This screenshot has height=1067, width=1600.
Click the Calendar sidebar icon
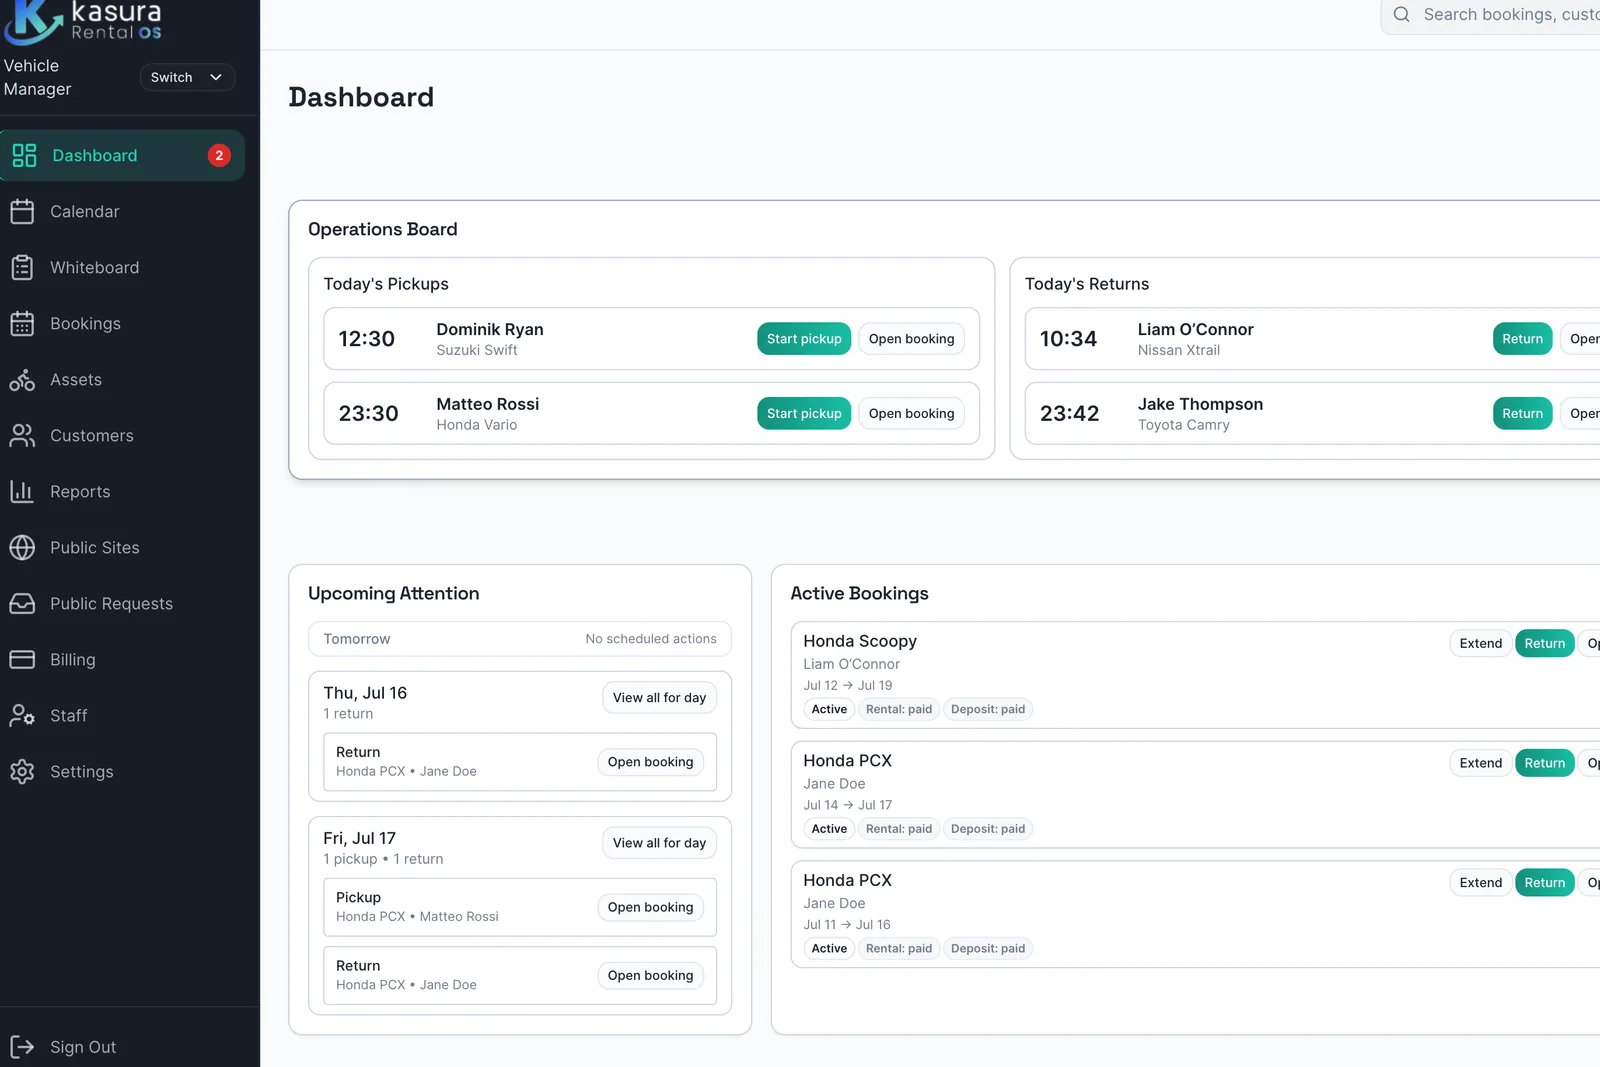click(22, 211)
